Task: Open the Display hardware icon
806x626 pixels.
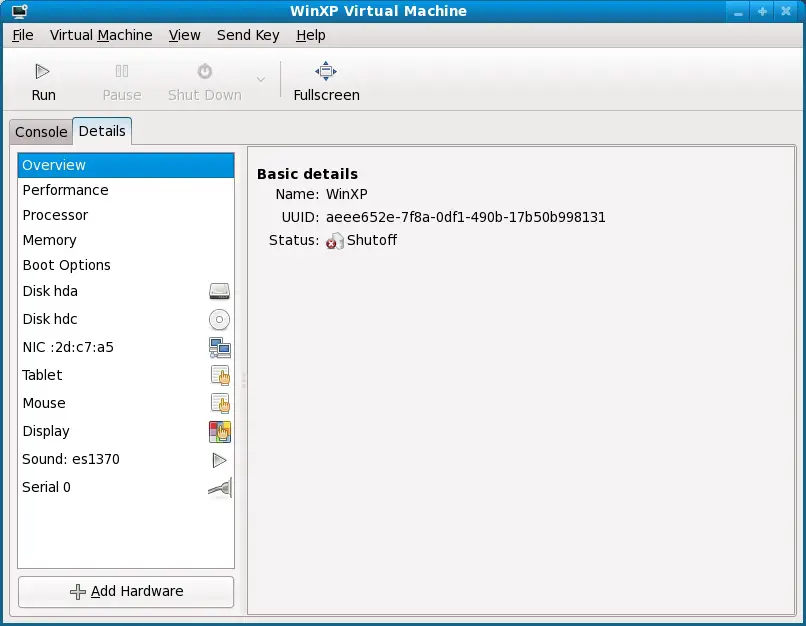Action: point(219,431)
